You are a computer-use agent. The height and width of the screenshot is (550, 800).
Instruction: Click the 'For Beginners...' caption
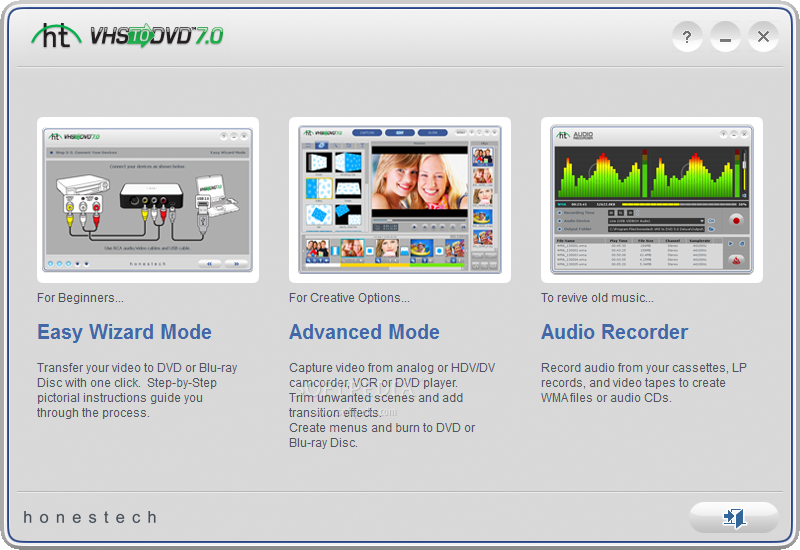coord(80,298)
